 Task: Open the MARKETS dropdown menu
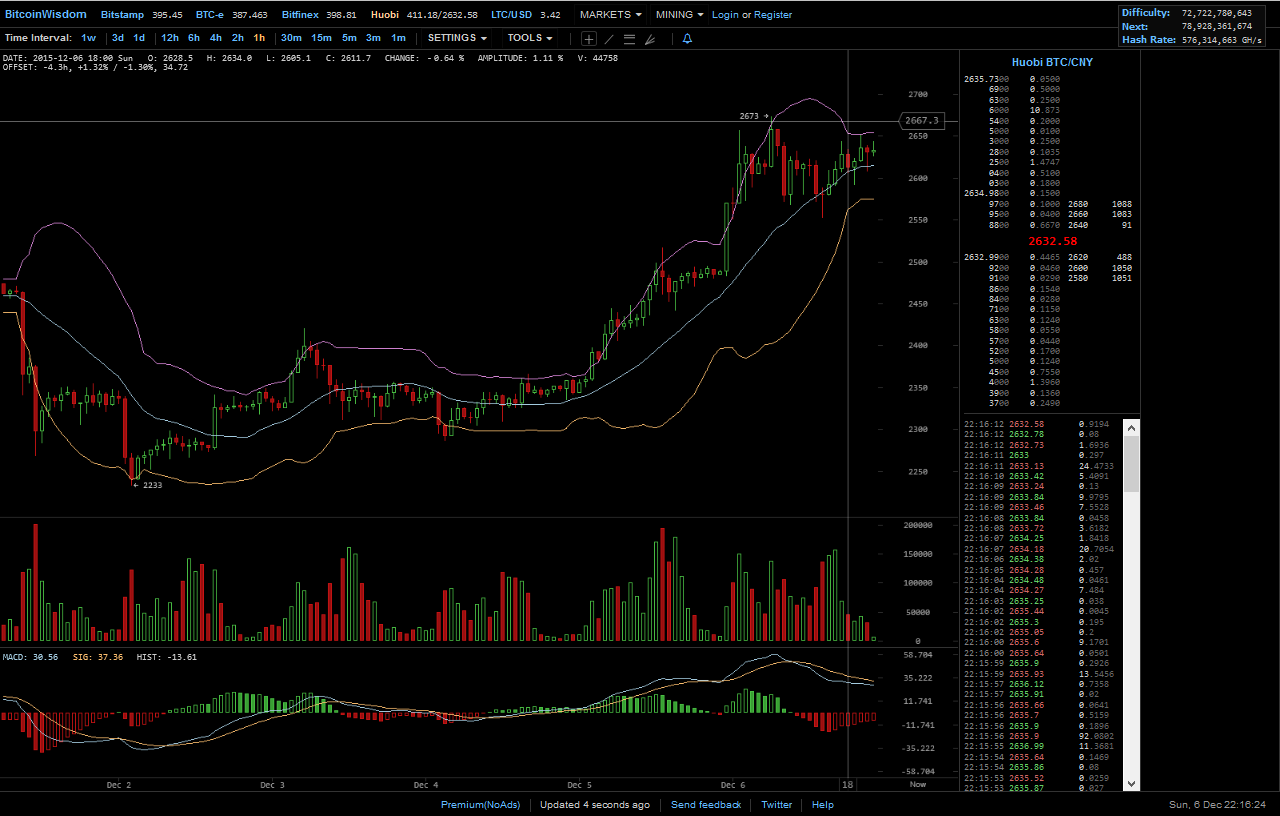[611, 15]
